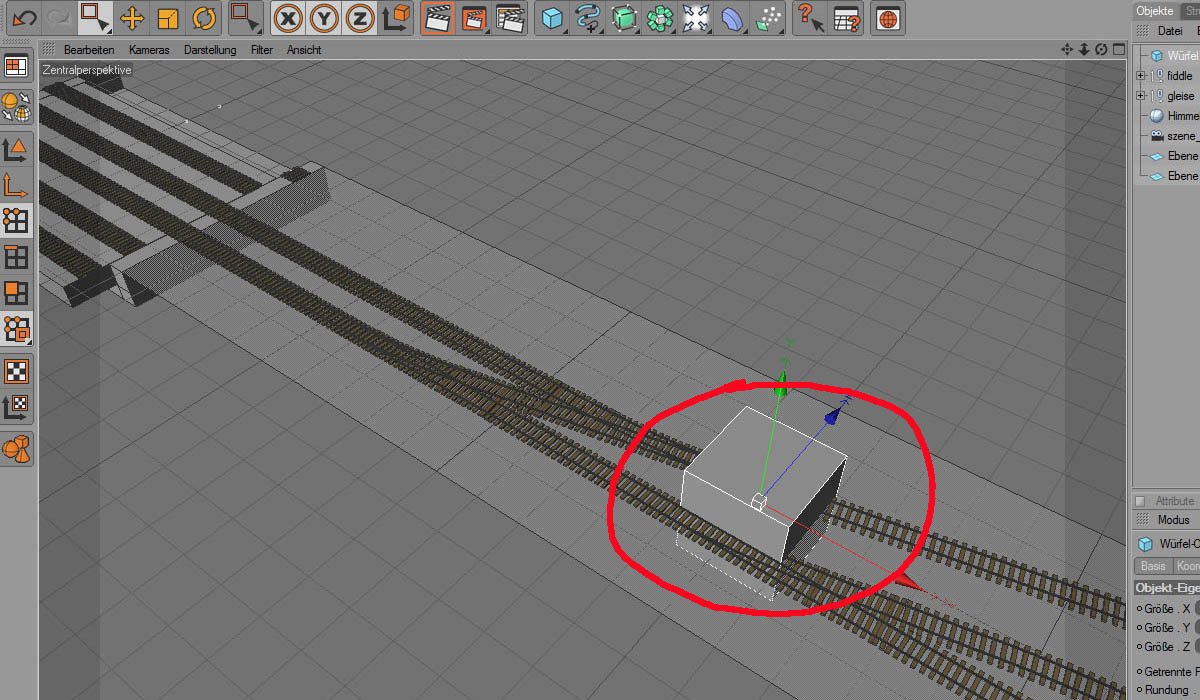The image size is (1200, 700).
Task: Expand the fiddle object tree node
Action: 1141,76
